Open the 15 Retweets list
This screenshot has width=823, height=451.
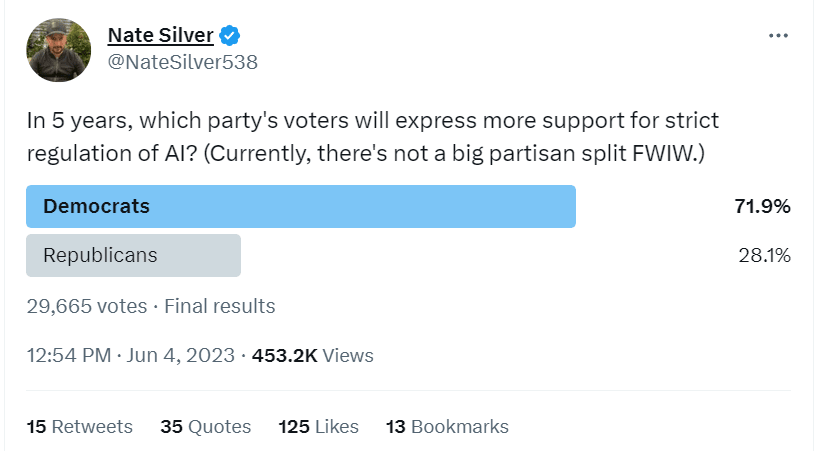[80, 427]
